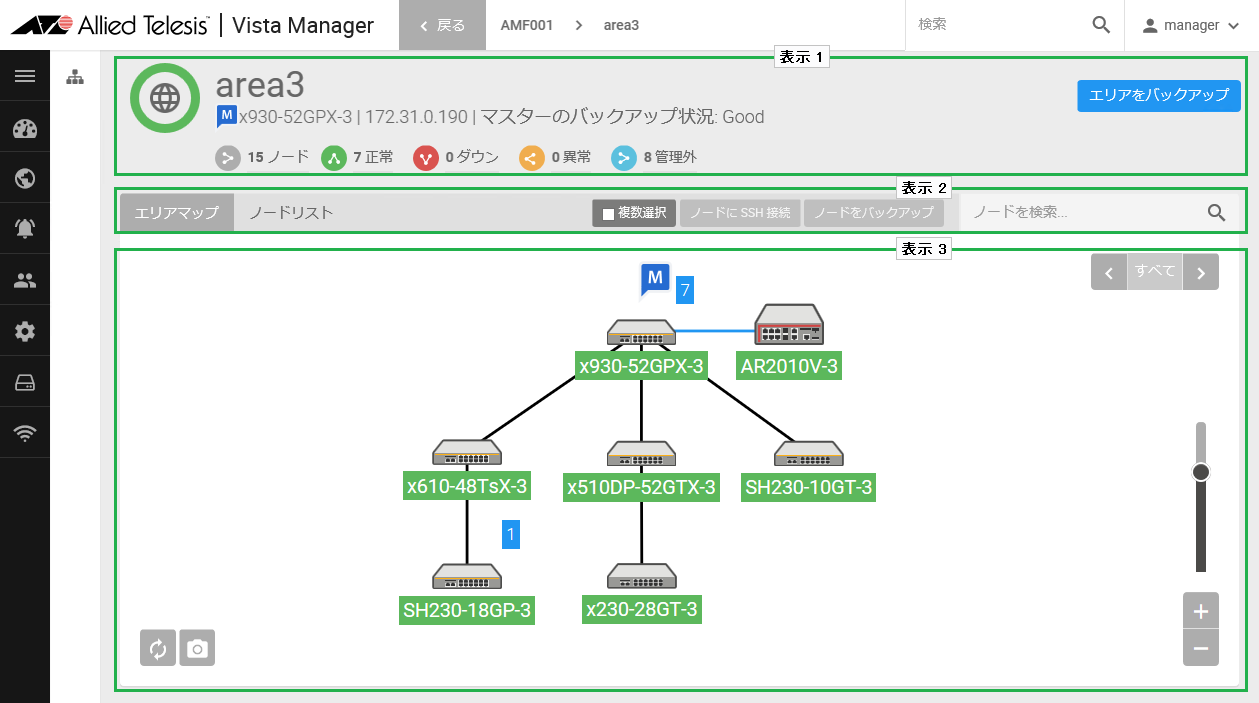
Task: Select the x610-48TsX-3 switch icon
Action: click(x=467, y=452)
